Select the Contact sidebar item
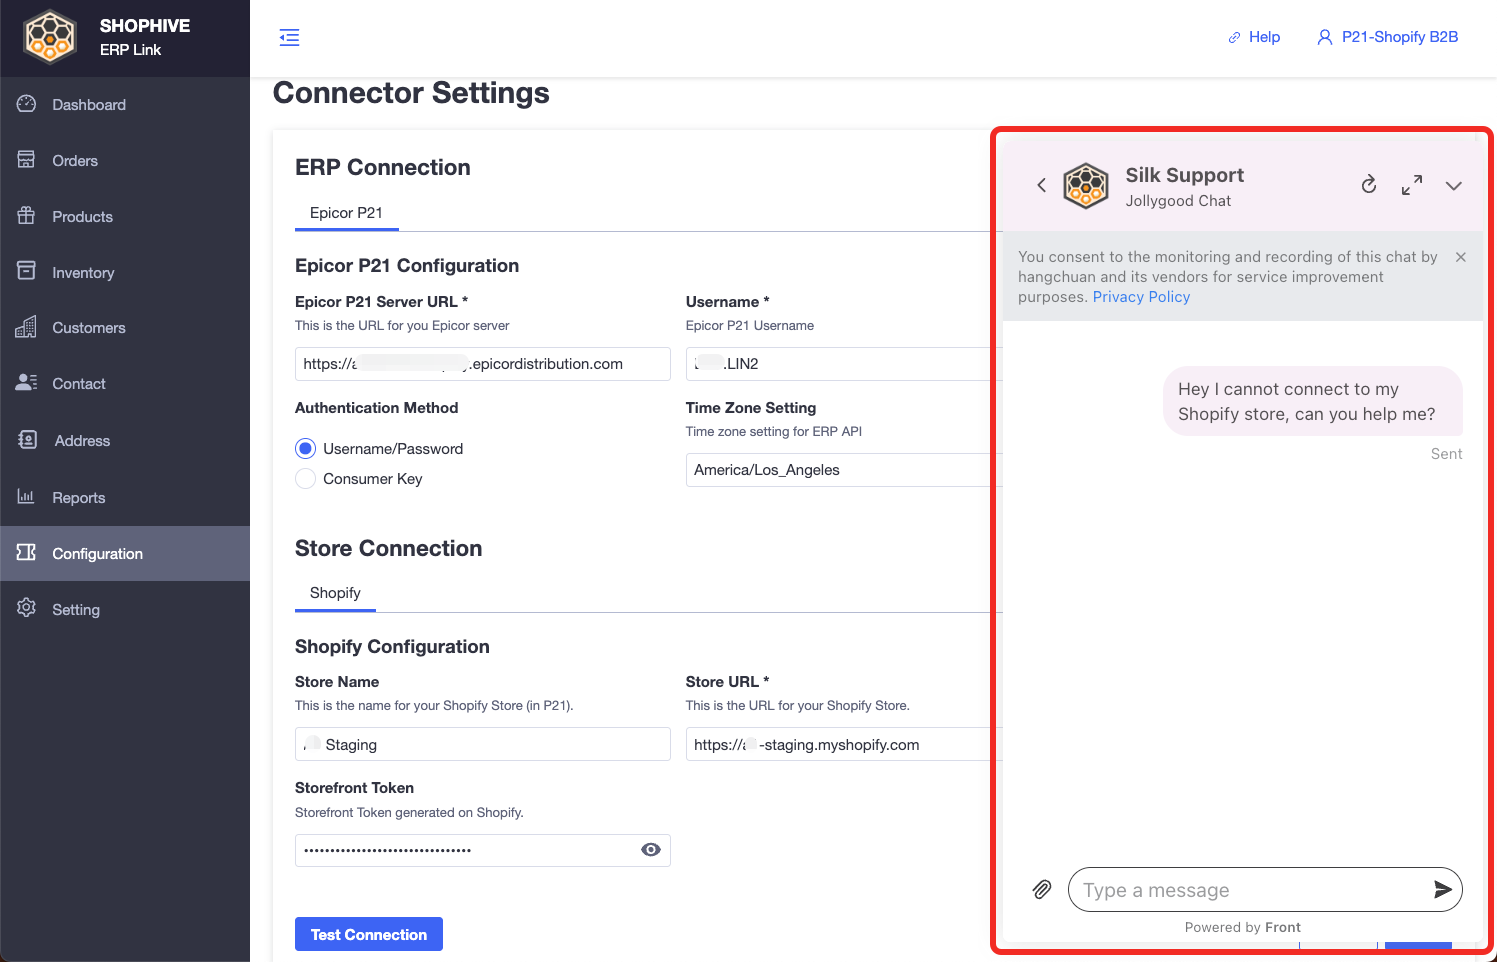This screenshot has height=962, width=1497. click(125, 384)
